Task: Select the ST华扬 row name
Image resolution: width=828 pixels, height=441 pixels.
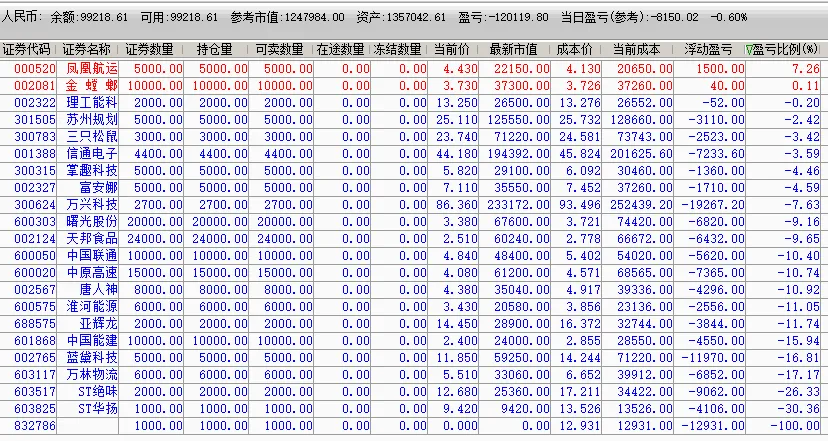Action: point(98,408)
